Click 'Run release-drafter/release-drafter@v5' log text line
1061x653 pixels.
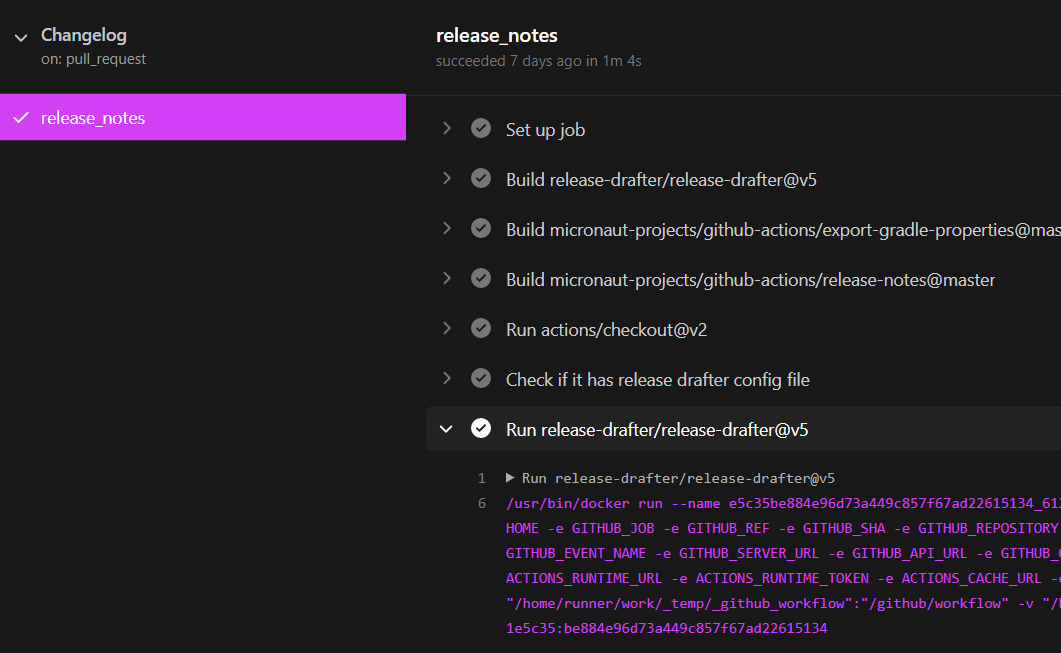[678, 478]
